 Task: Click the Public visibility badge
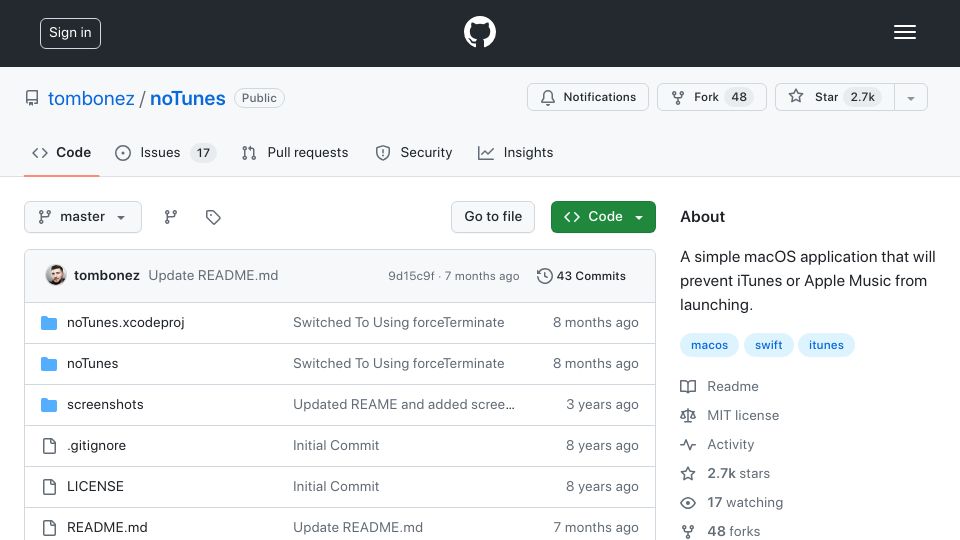(x=259, y=98)
